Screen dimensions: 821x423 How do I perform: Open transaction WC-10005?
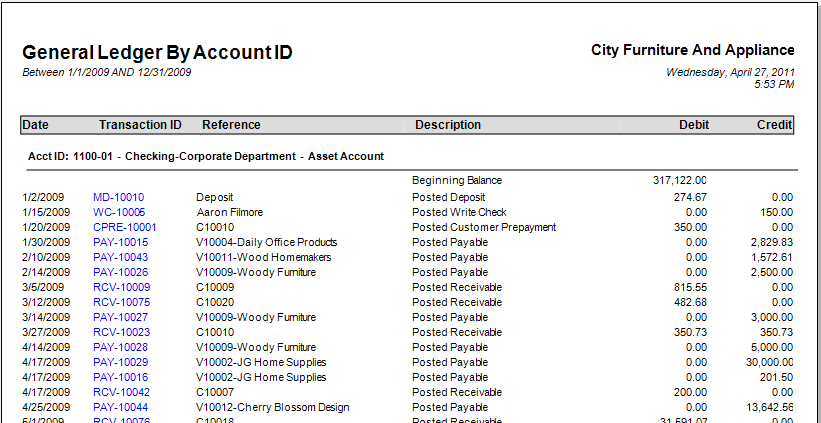click(119, 213)
